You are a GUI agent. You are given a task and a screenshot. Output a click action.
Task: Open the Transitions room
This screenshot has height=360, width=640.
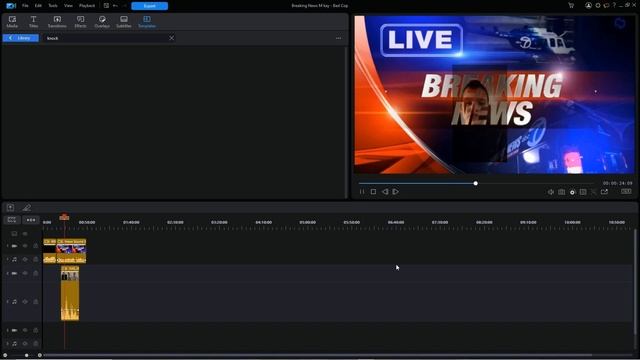point(57,22)
